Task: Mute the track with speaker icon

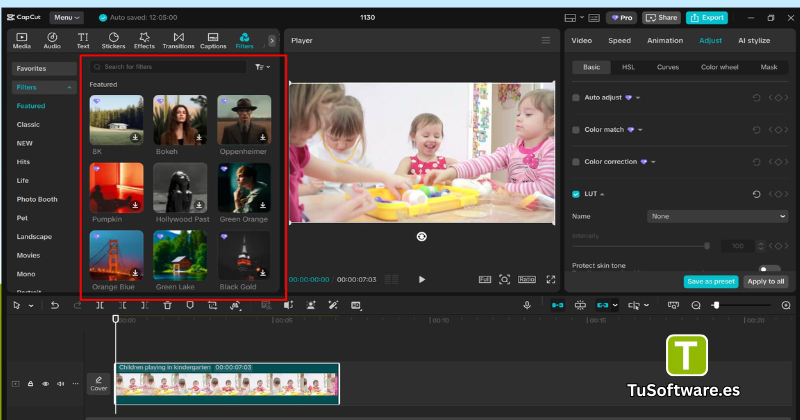Action: (x=60, y=384)
